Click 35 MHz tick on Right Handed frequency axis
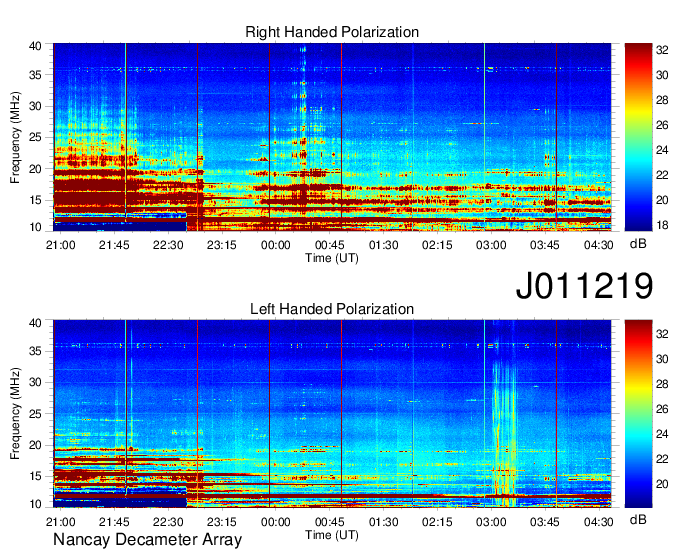680x552 pixels. click(35, 75)
